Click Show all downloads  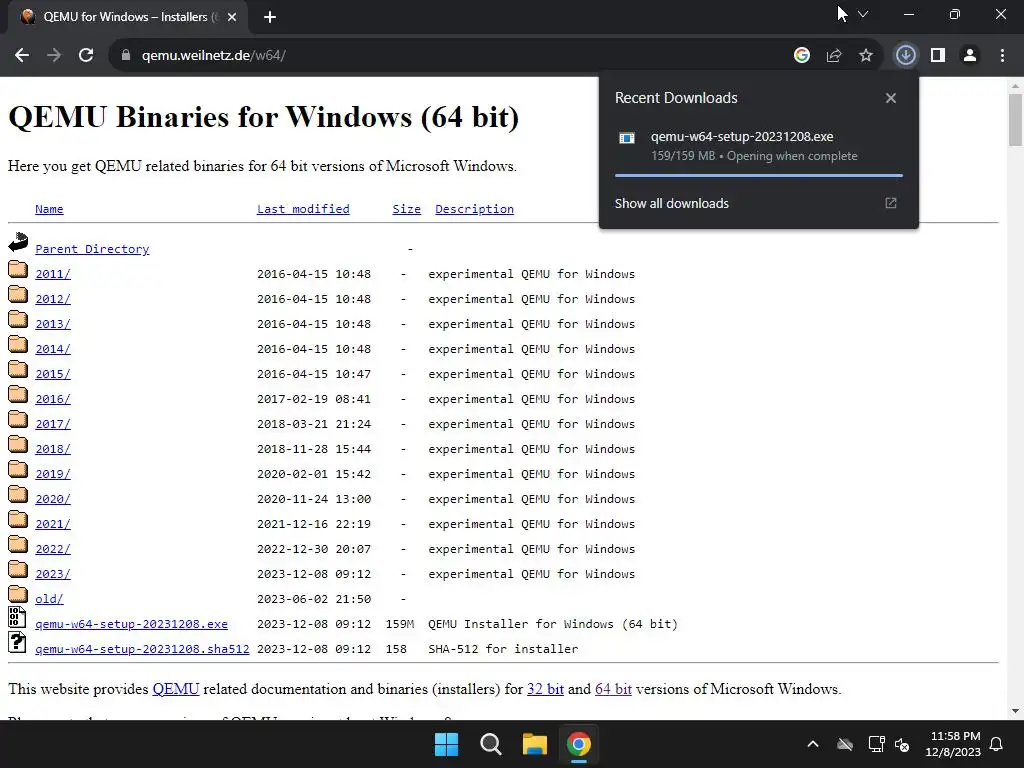[x=671, y=203]
